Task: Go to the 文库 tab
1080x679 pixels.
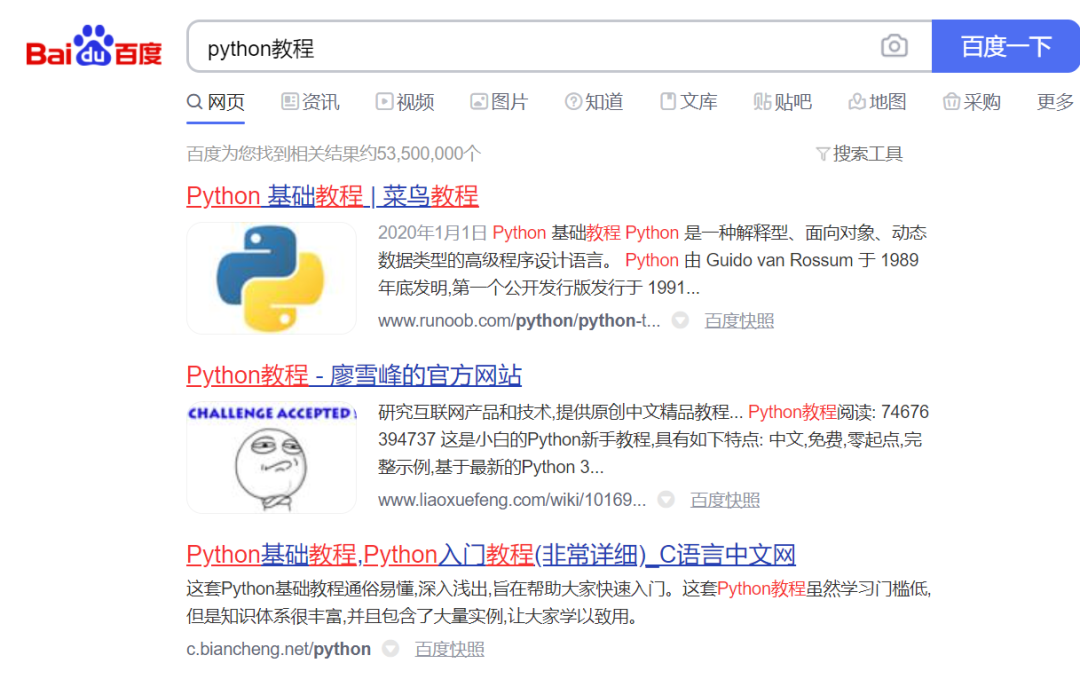Action: (689, 102)
